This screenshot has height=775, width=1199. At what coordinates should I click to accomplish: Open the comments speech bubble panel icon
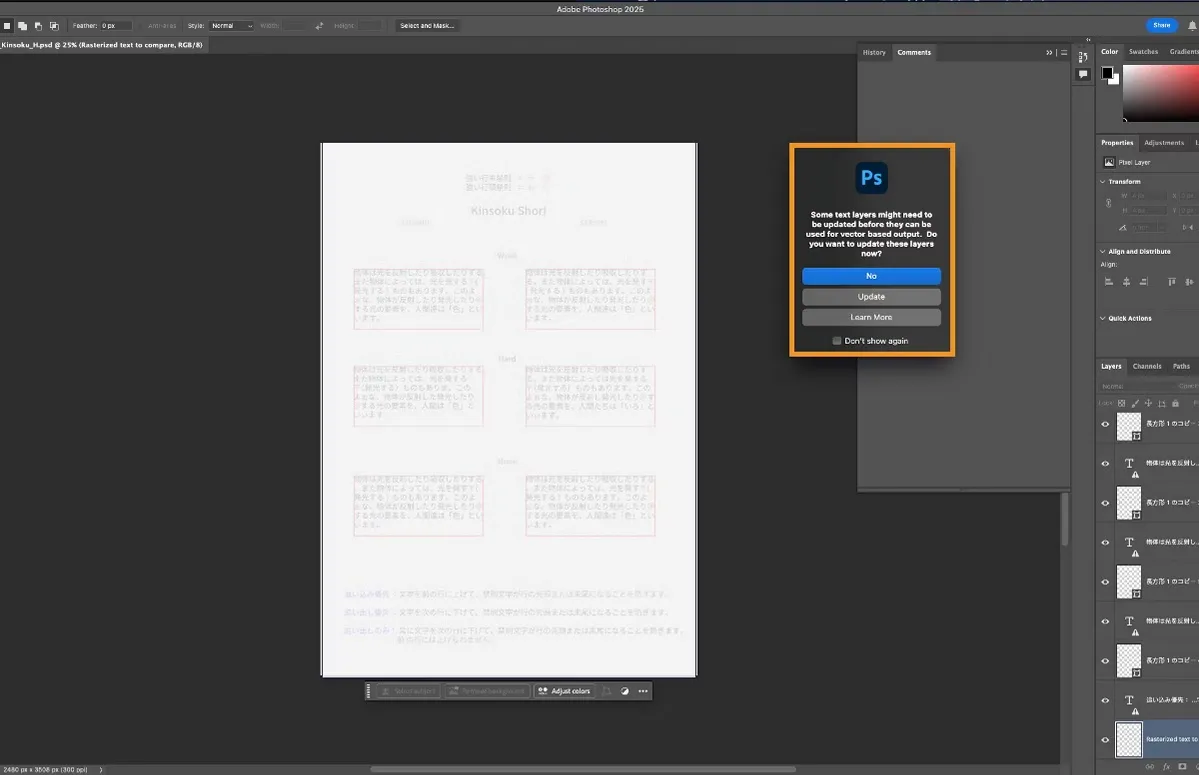(1083, 75)
